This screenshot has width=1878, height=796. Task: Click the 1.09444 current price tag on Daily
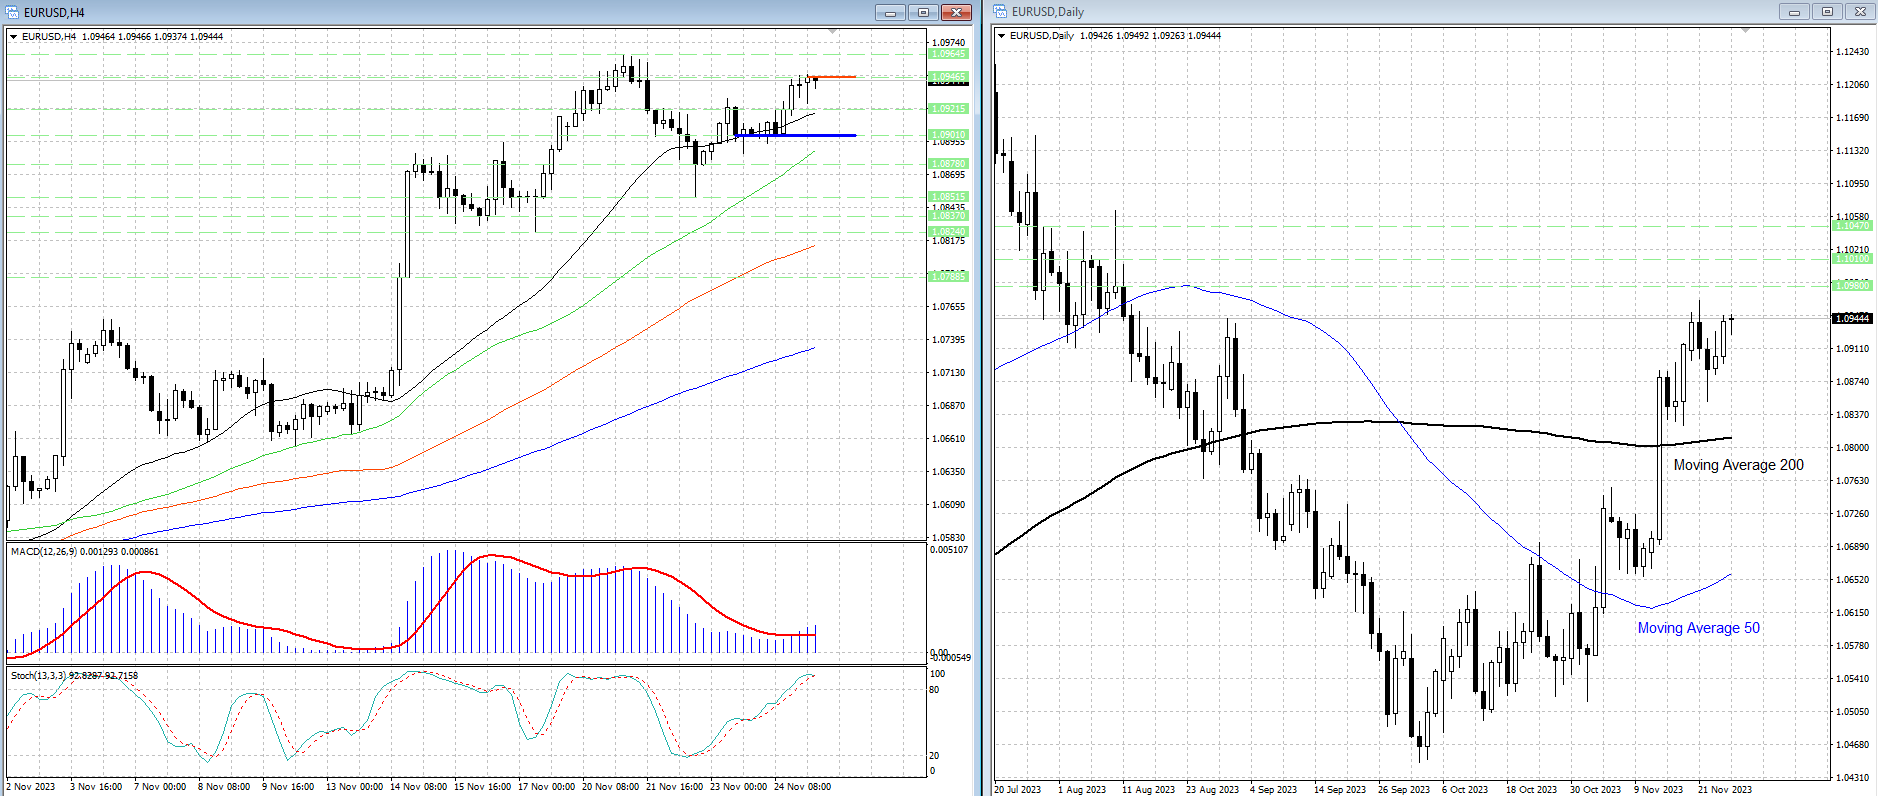pos(1851,319)
